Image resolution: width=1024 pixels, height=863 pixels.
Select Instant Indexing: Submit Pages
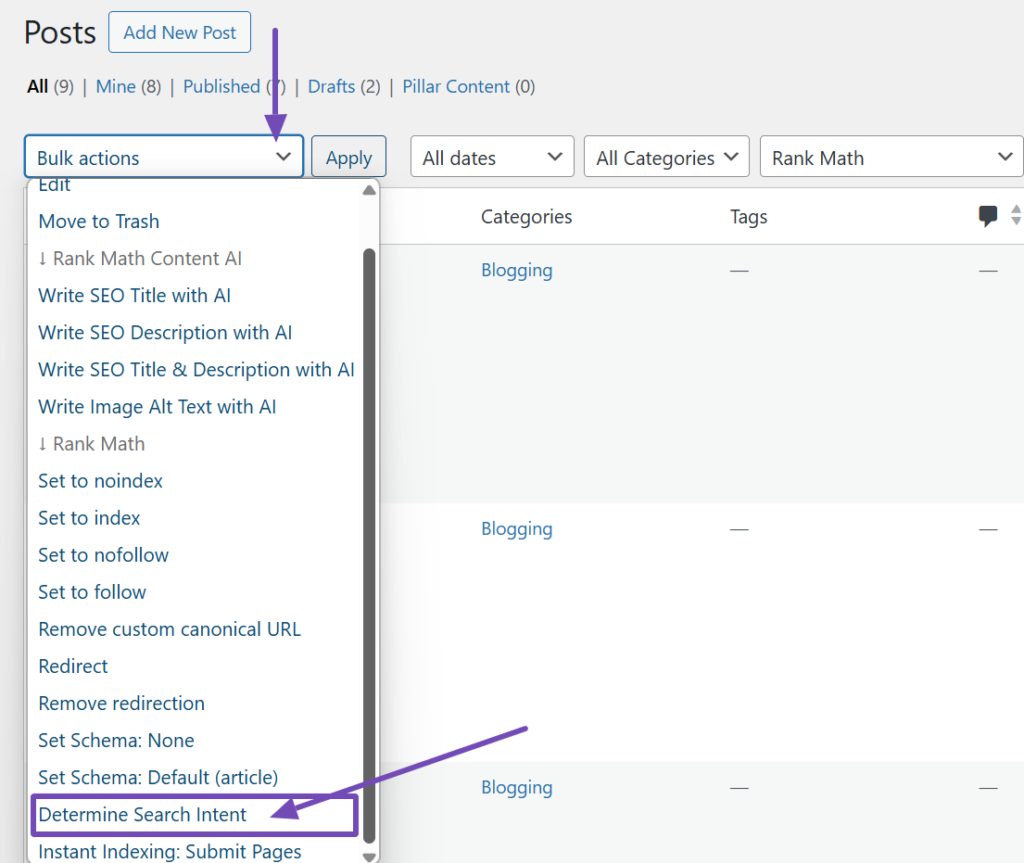[170, 851]
